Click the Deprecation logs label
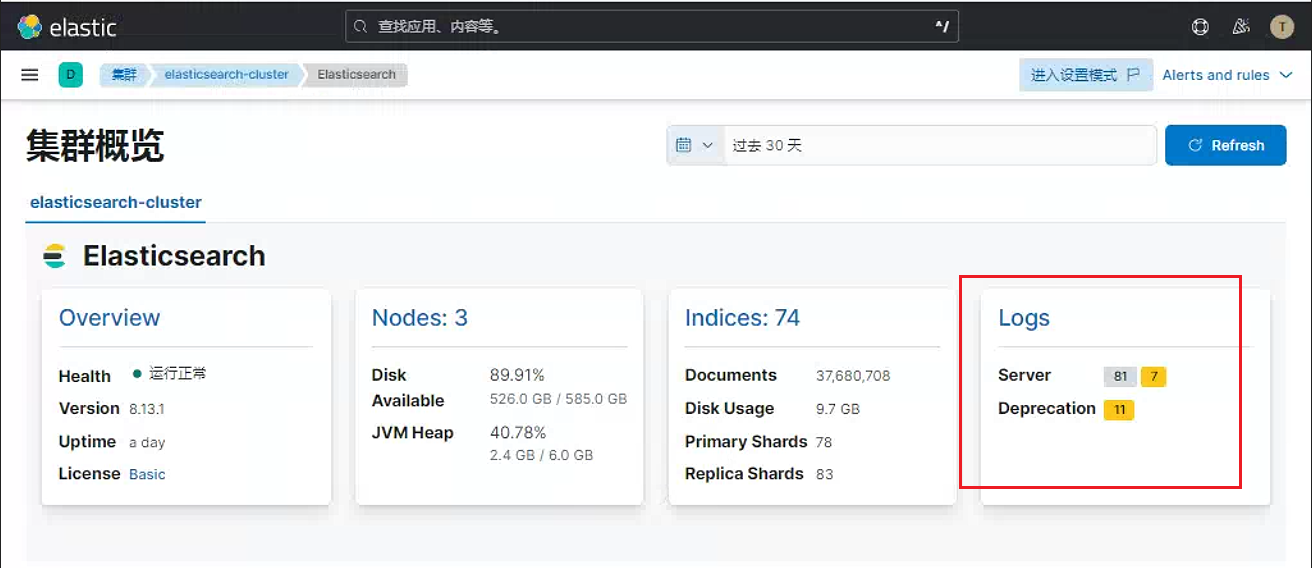 tap(1047, 409)
